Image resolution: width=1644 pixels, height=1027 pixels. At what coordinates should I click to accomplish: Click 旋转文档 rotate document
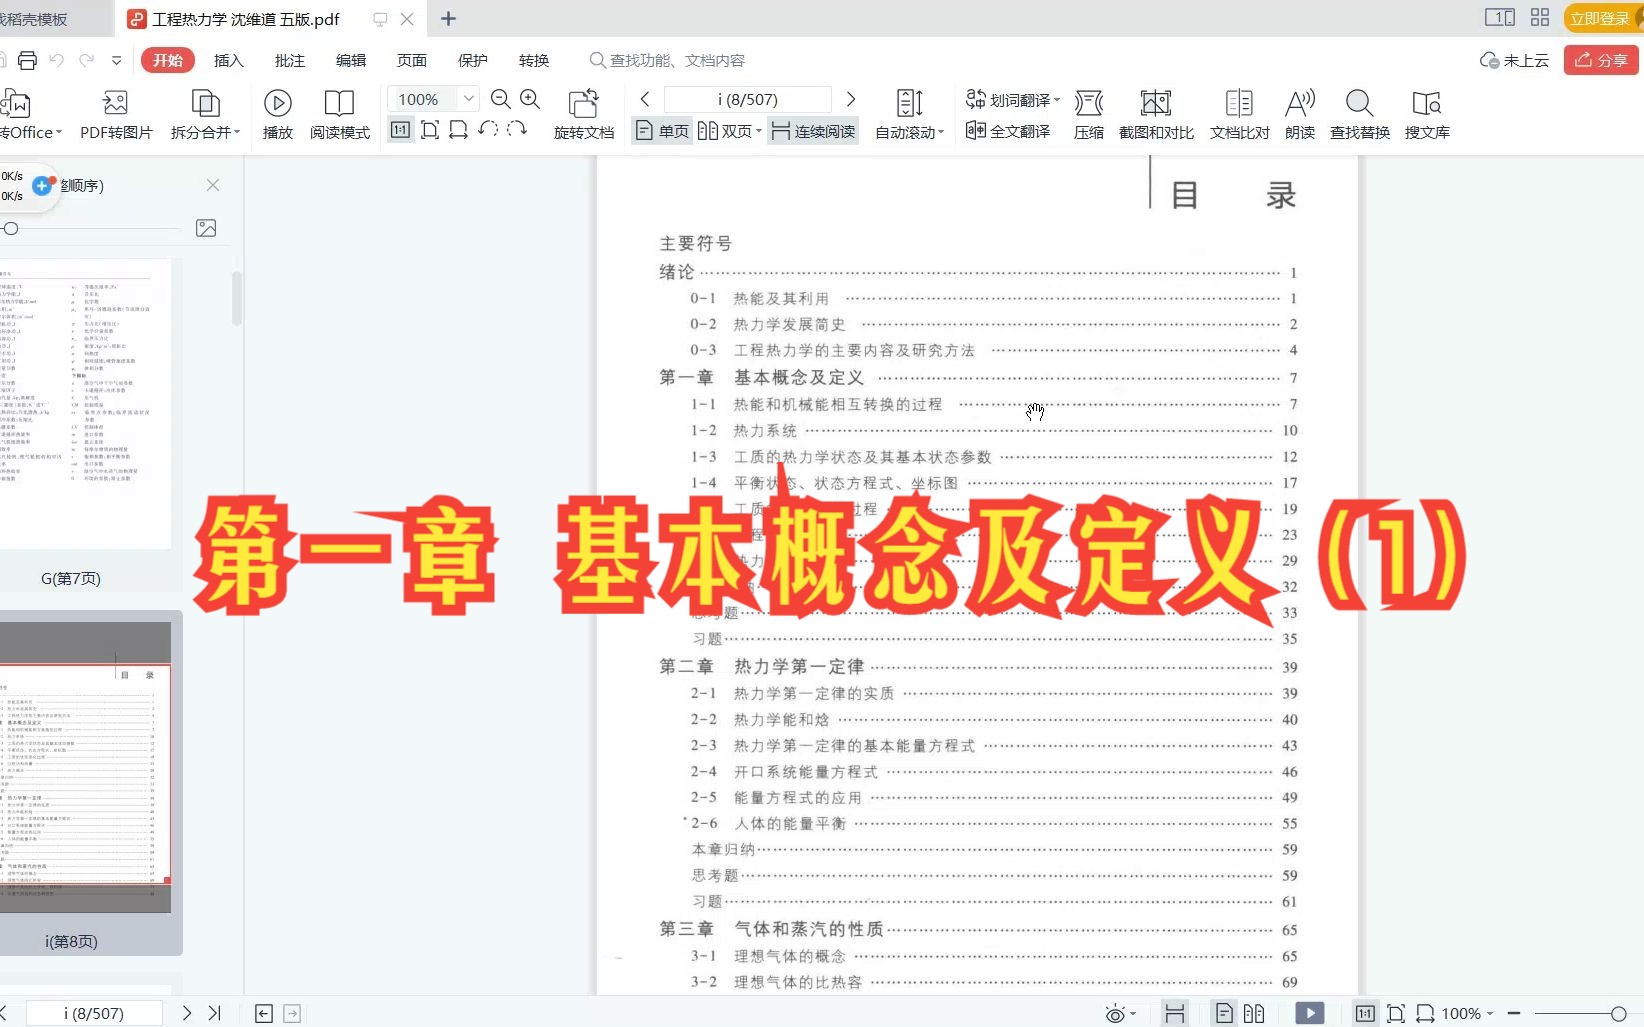[x=584, y=115]
